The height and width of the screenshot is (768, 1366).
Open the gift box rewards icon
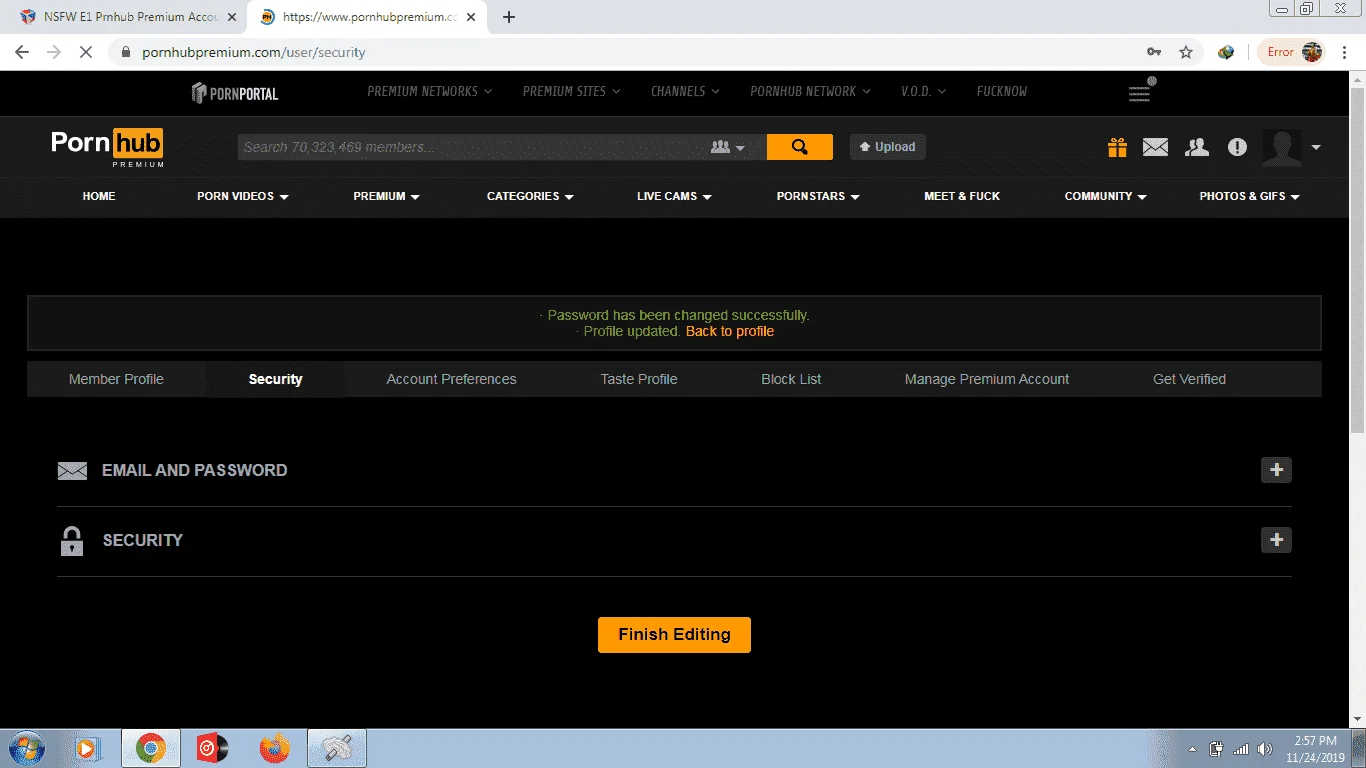click(1117, 147)
